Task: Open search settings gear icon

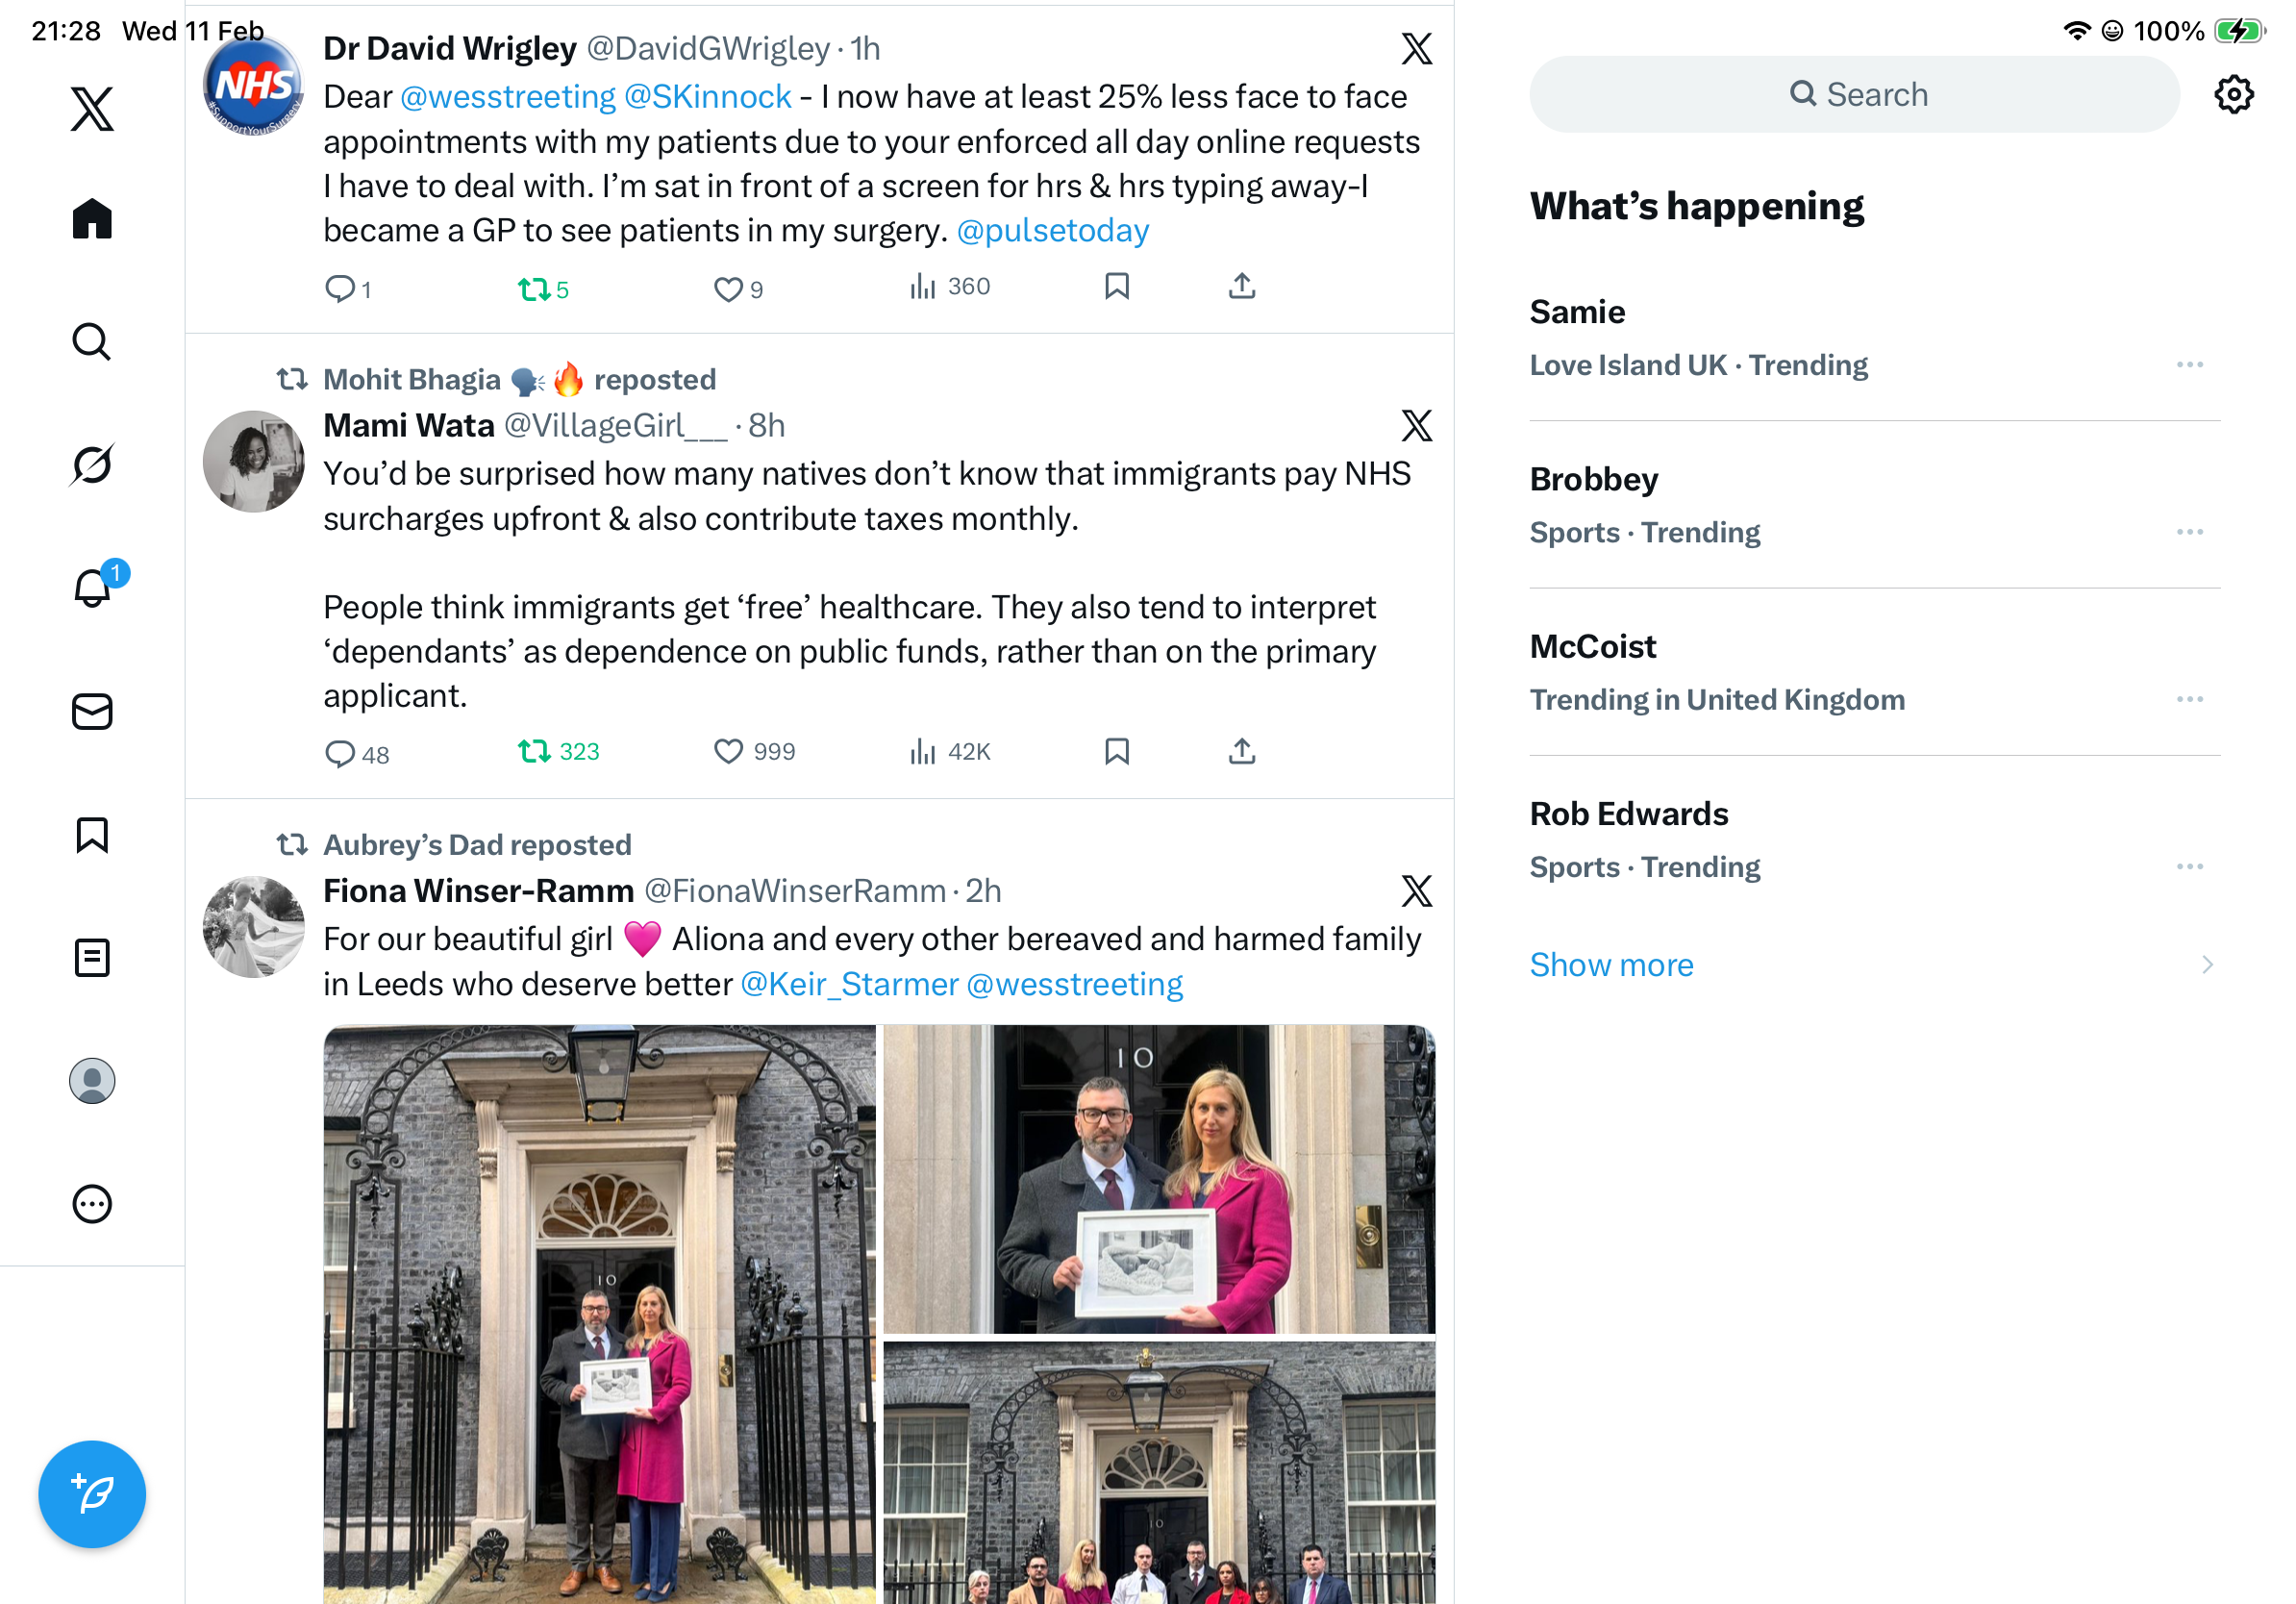Action: [2233, 95]
